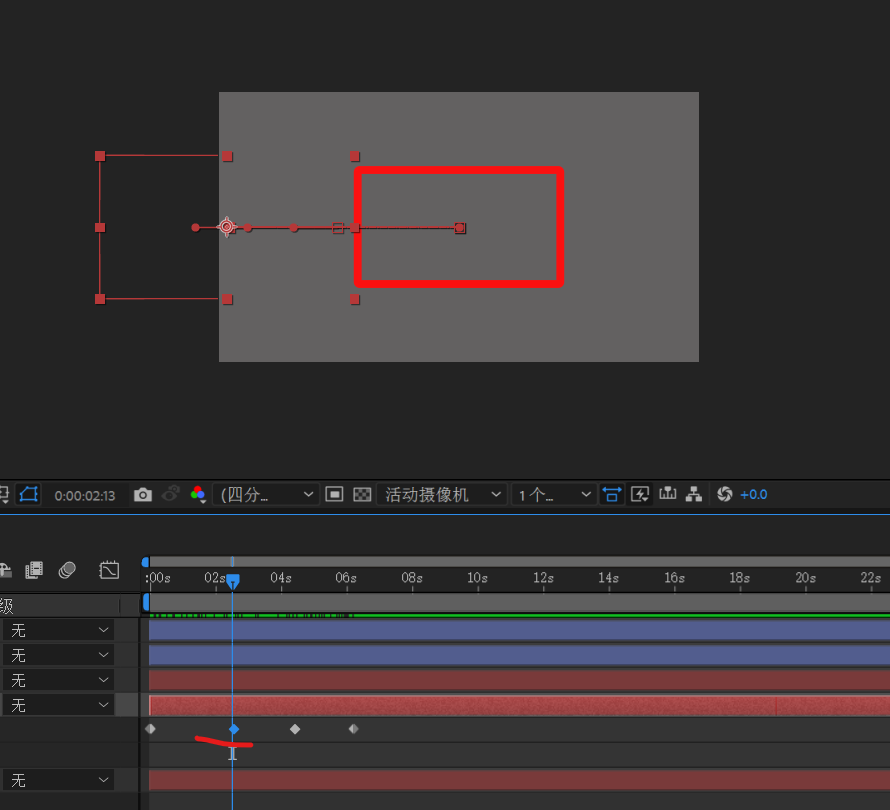Screen dimensions: 890x810
Task: Take a snapshot with the camera icon
Action: click(143, 494)
